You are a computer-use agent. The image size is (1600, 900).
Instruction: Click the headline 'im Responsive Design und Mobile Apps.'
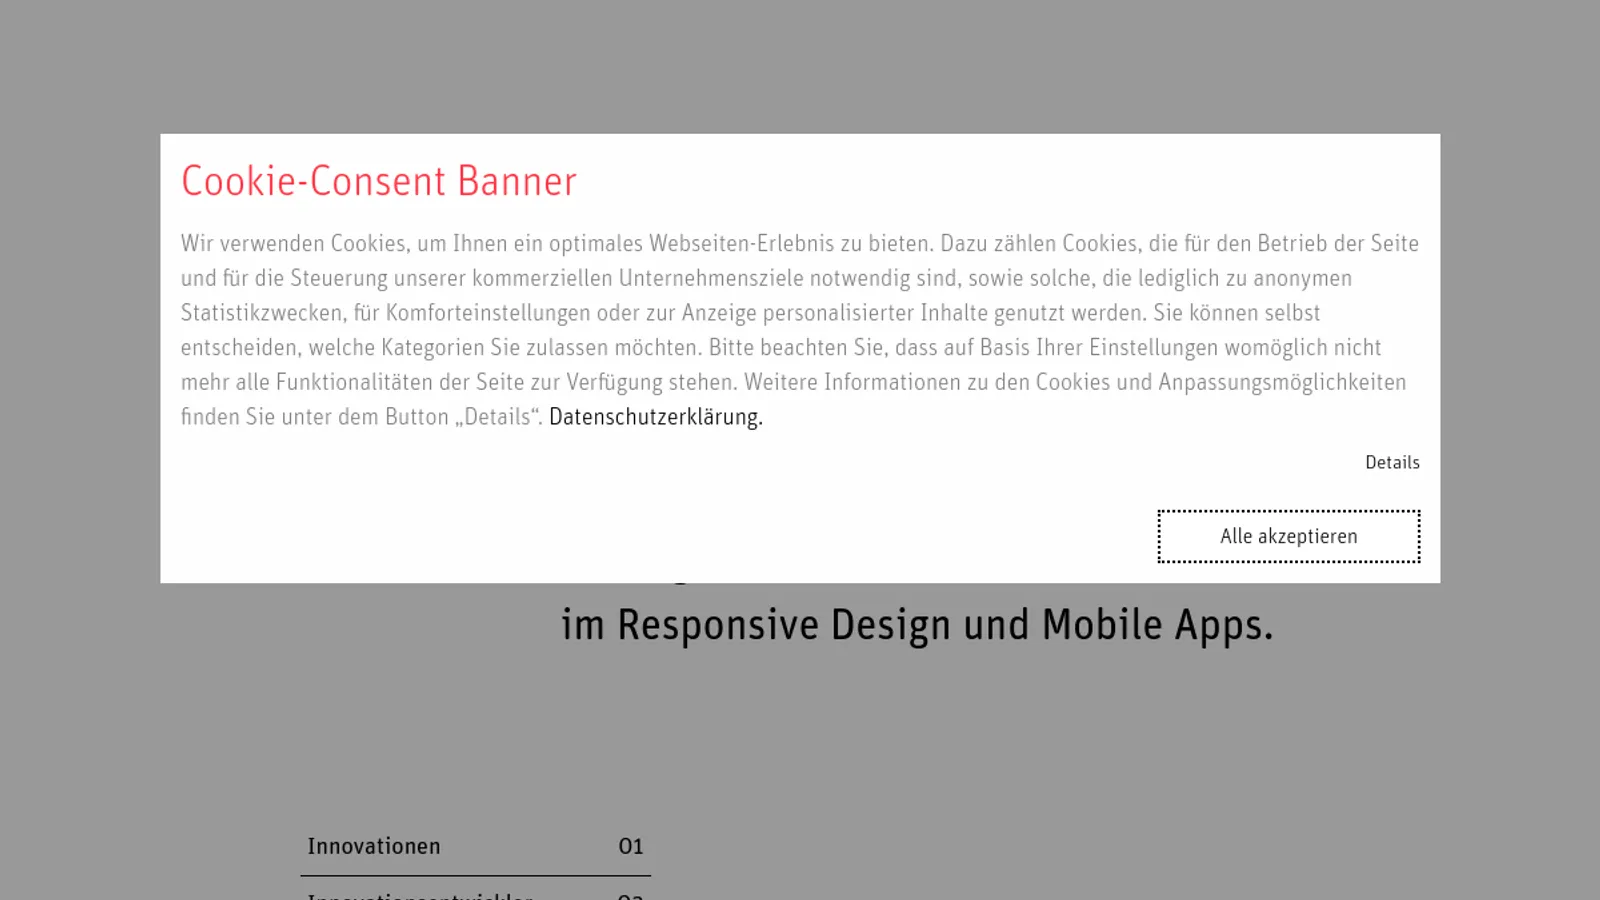[x=917, y=625]
